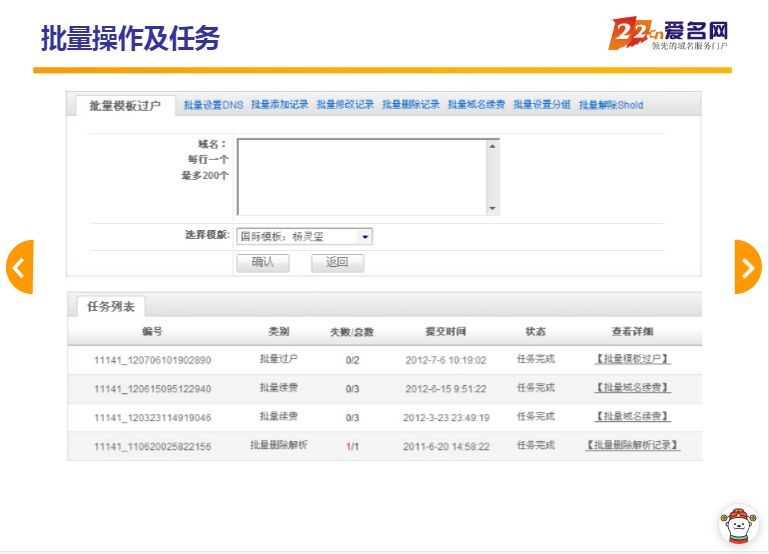769x554 pixels.
Task: Click the 22.cn 爱名网 logo
Action: tap(668, 33)
